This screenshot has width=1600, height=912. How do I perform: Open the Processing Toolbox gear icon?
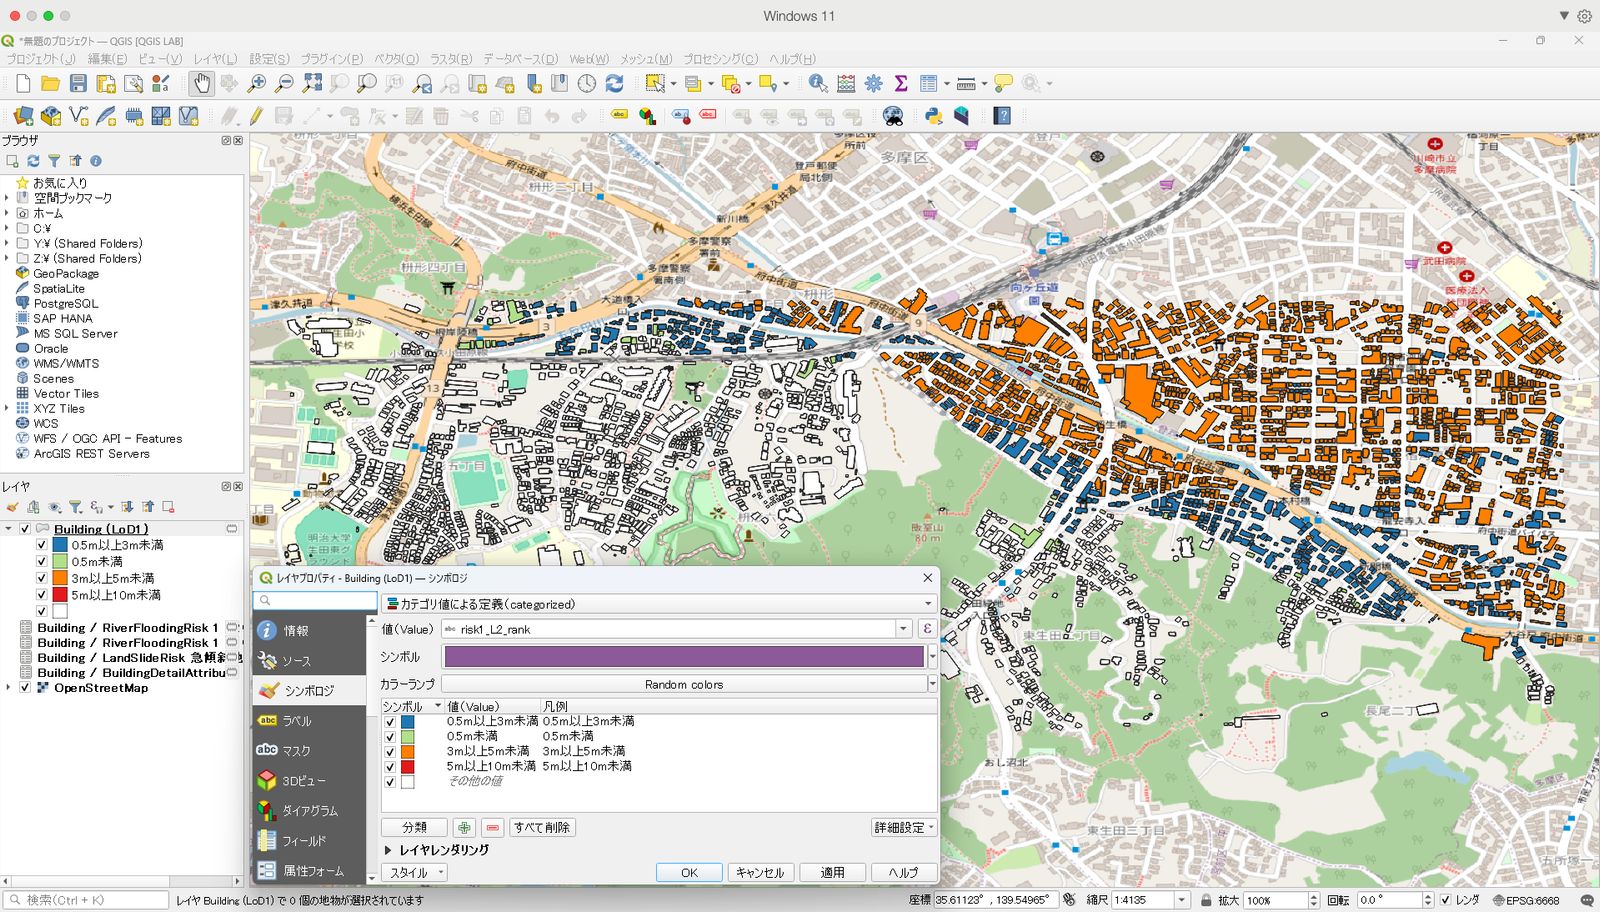pos(874,83)
